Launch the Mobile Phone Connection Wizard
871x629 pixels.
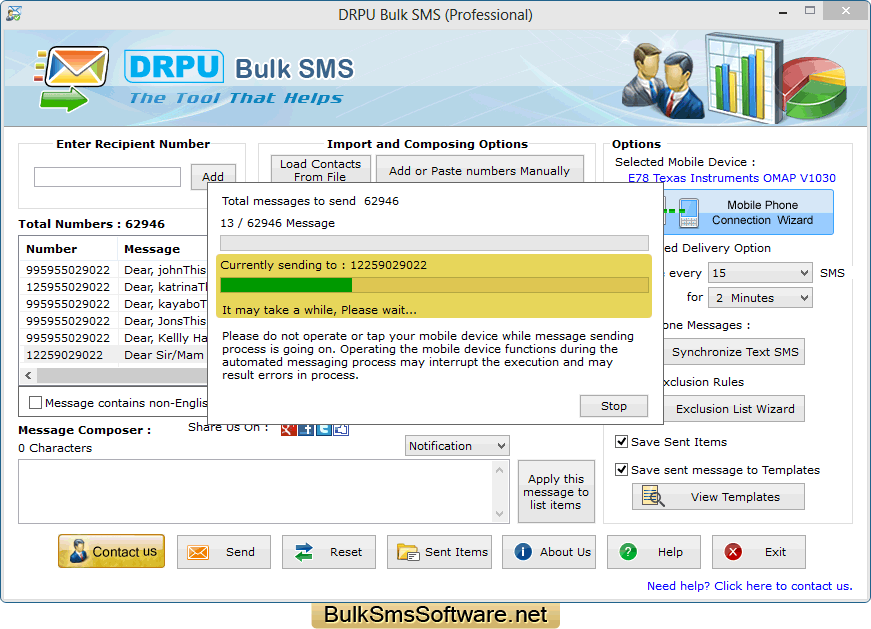pyautogui.click(x=749, y=212)
